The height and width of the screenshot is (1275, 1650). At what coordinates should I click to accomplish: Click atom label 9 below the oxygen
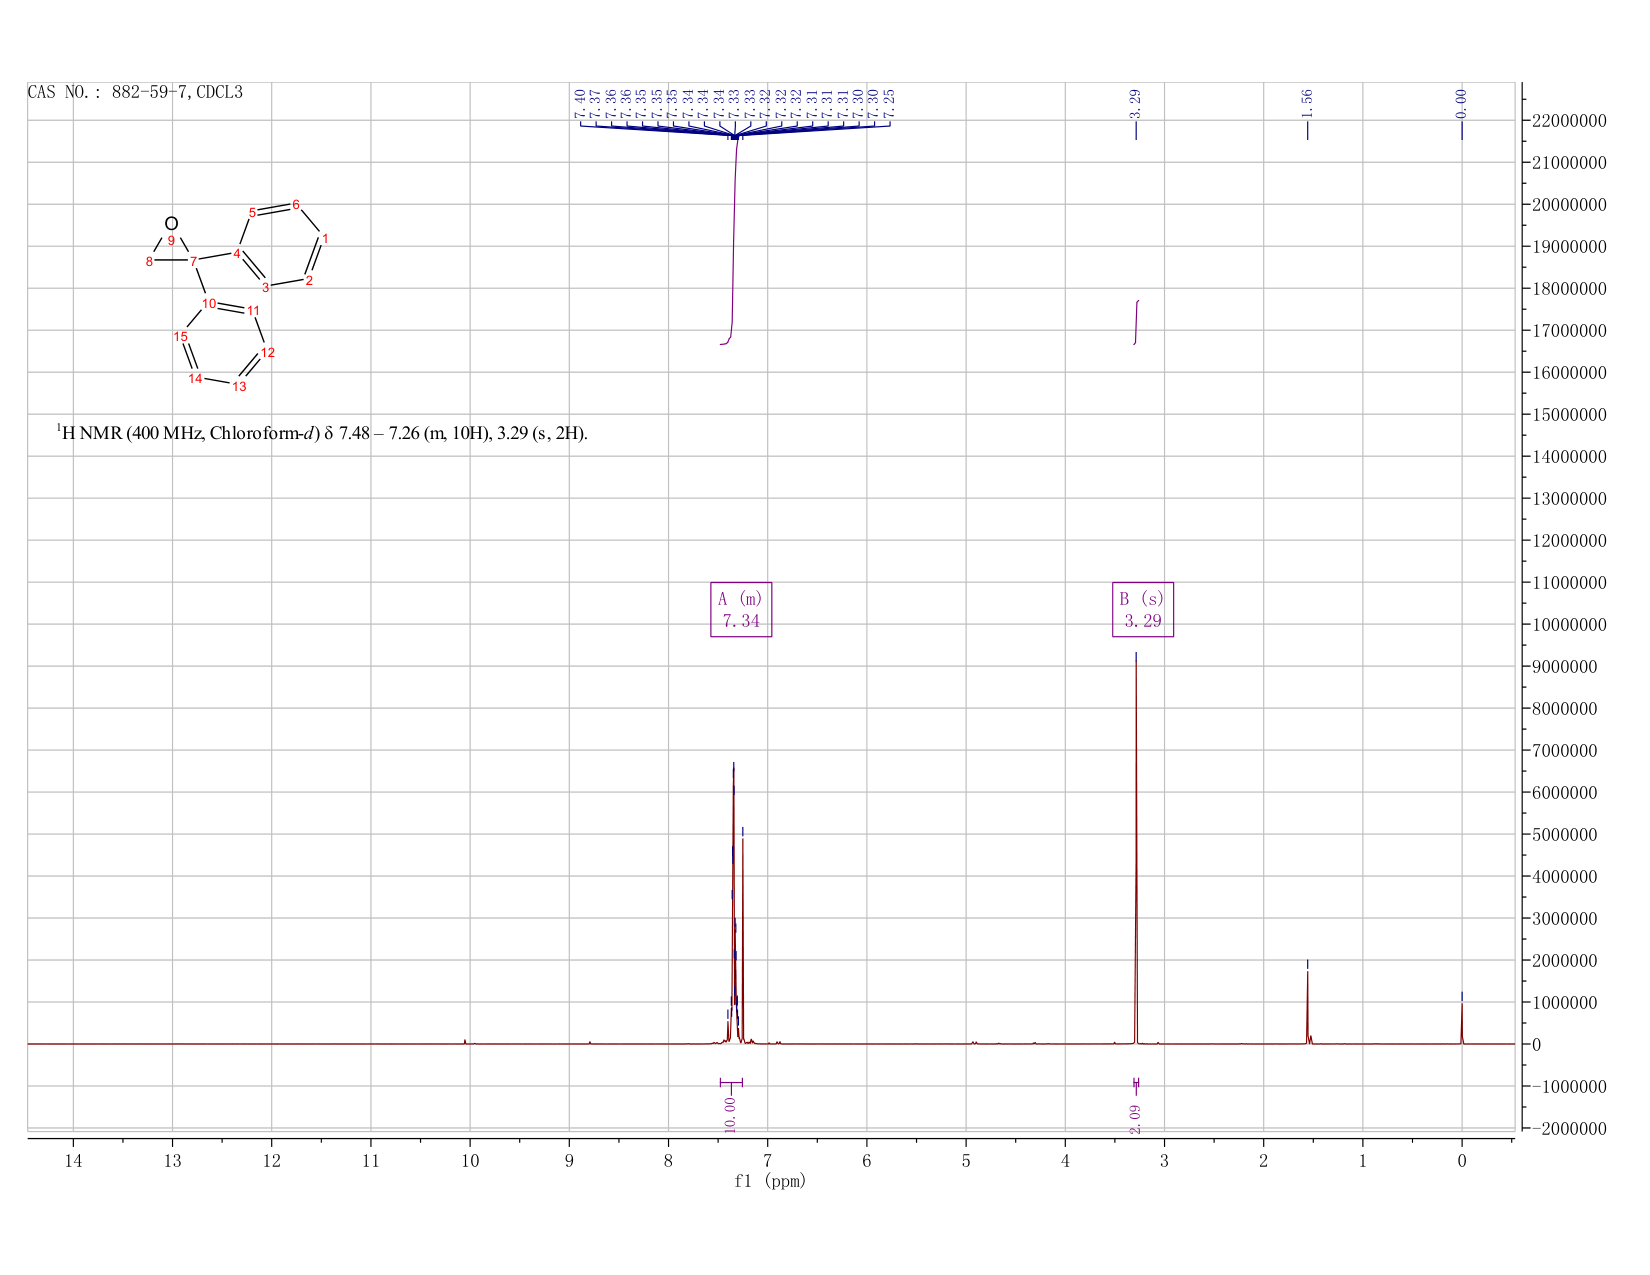[x=171, y=240]
